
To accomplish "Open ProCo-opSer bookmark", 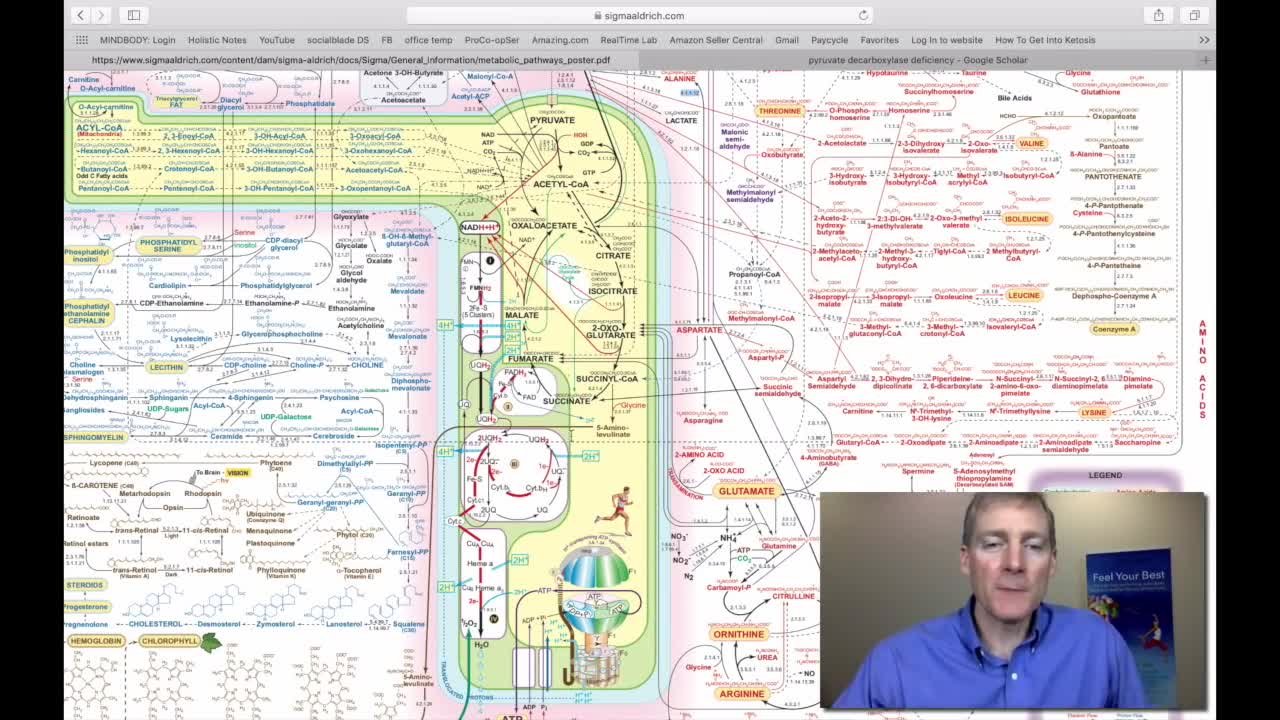I will click(492, 40).
